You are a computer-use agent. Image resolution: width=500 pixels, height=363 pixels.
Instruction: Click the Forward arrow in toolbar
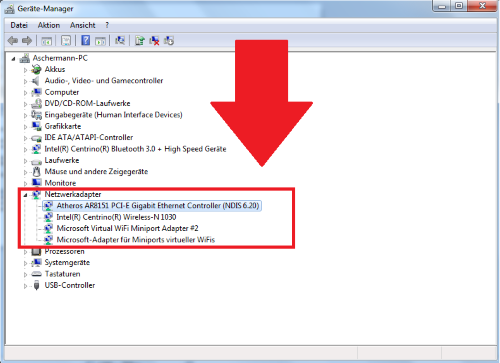coord(27,41)
